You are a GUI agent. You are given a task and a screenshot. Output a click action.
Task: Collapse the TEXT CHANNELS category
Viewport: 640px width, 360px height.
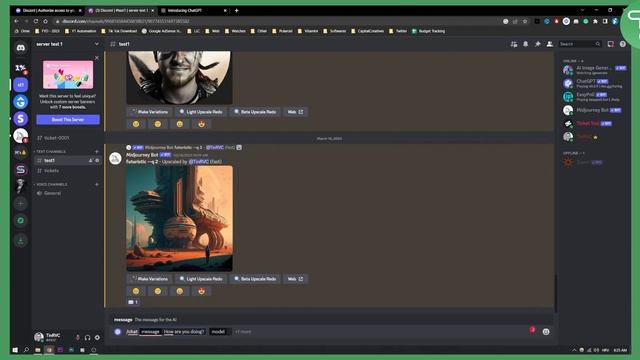[x=51, y=151]
